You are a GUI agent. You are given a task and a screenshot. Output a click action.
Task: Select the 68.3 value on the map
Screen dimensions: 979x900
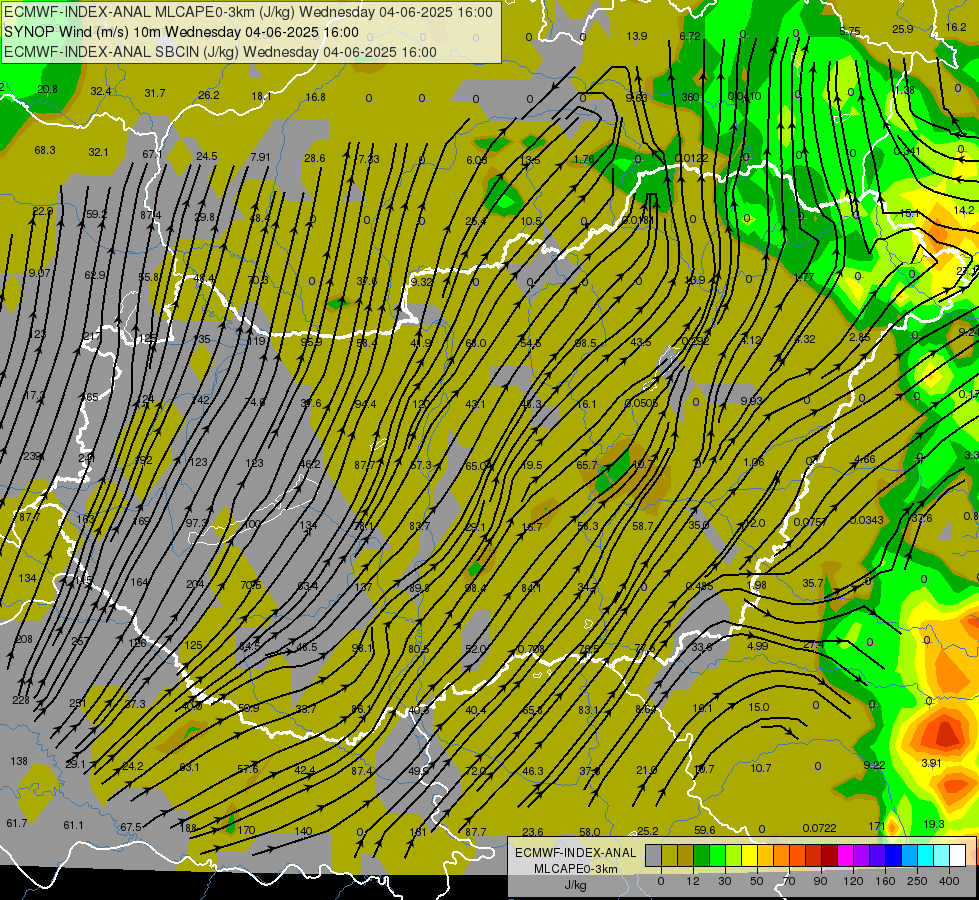coord(45,151)
